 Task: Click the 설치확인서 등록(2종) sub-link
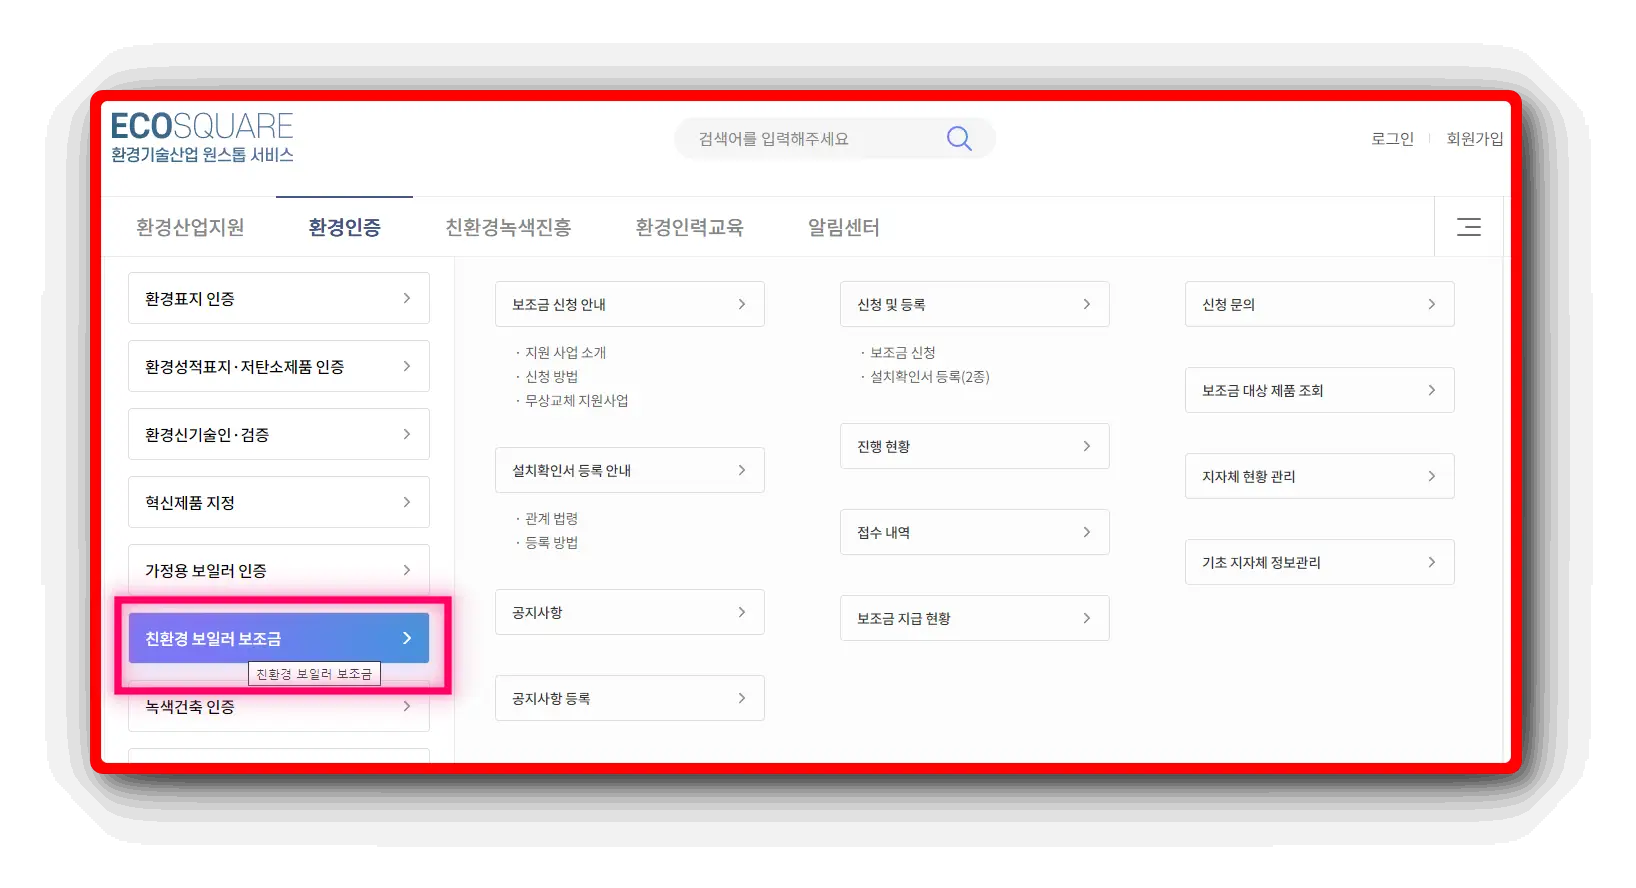tap(929, 377)
